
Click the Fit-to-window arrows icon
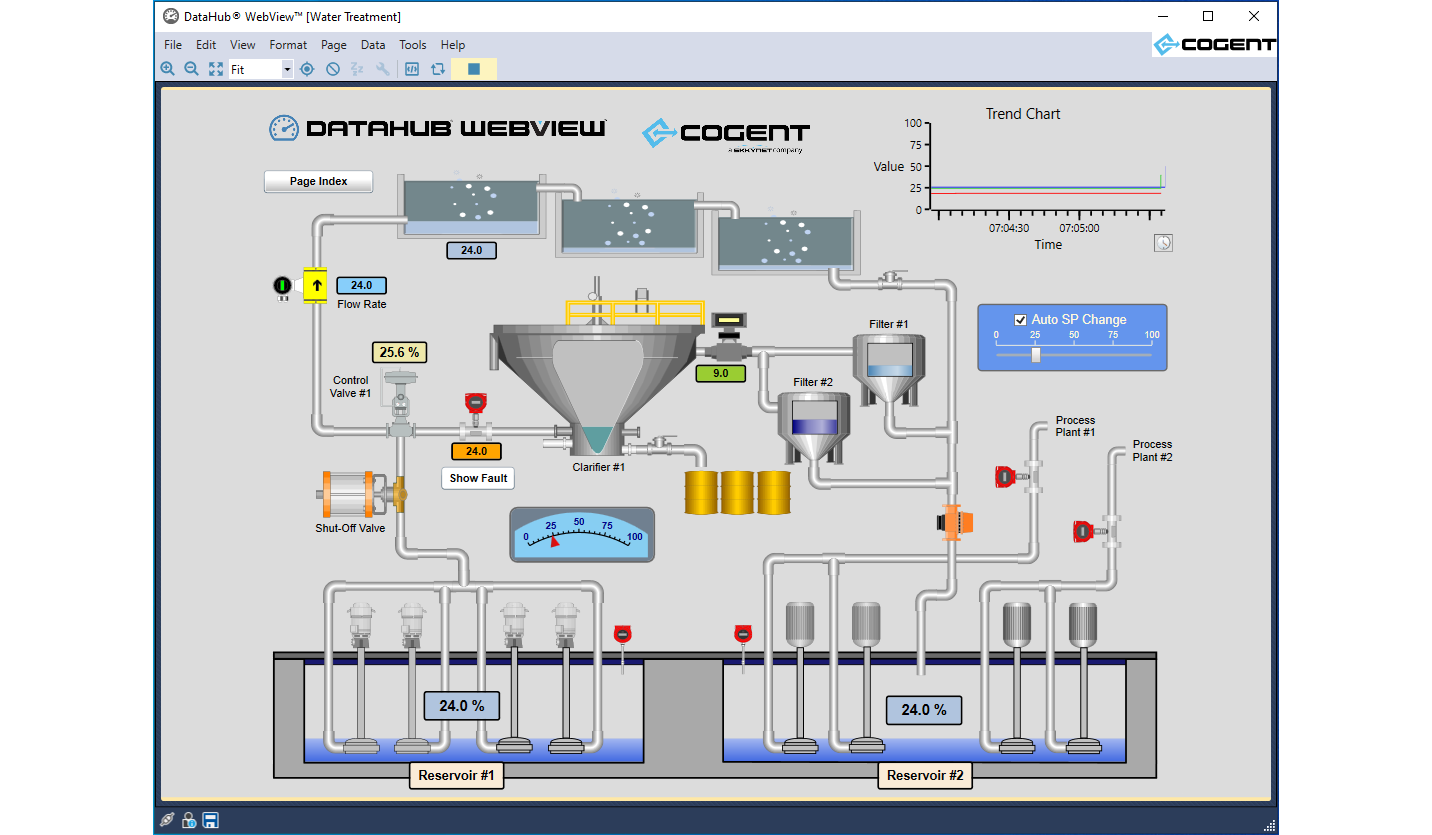(x=216, y=68)
